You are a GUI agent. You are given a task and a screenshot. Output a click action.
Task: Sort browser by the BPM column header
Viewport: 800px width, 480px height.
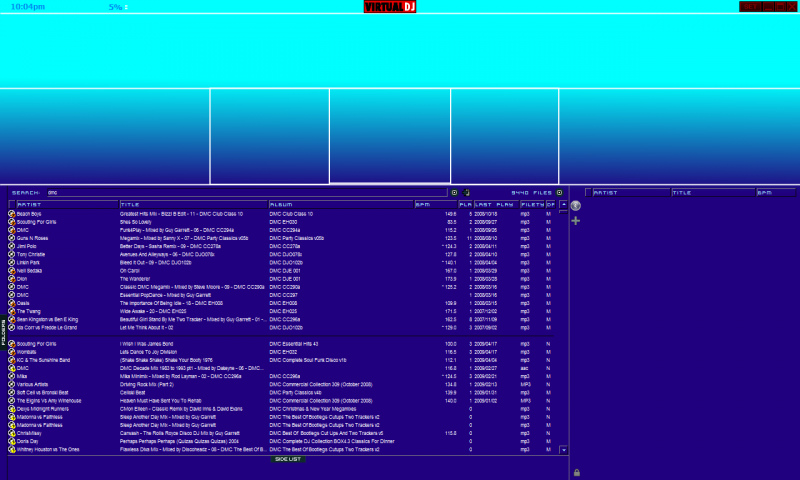(x=436, y=205)
